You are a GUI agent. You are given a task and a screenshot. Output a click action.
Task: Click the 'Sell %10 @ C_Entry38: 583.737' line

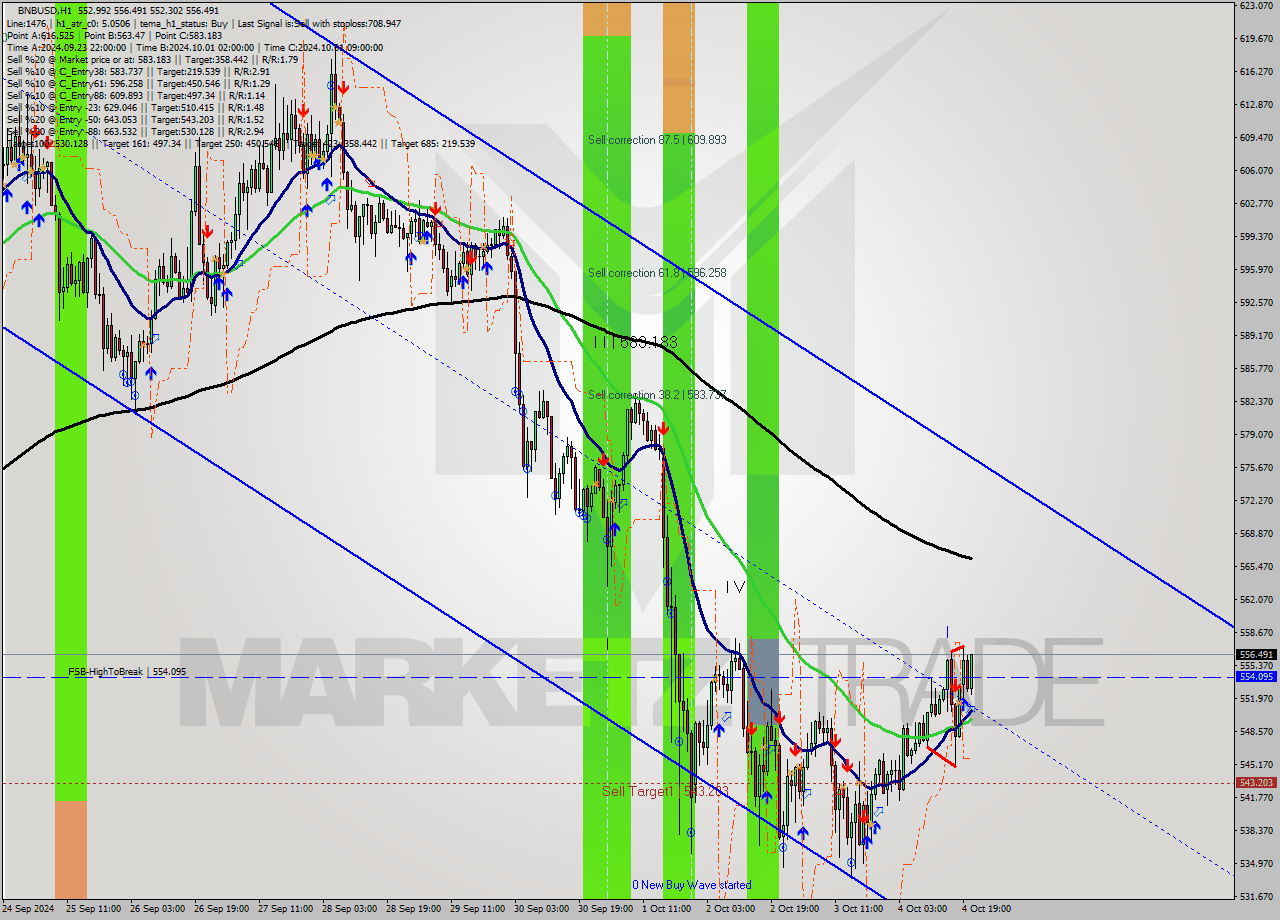[138, 71]
